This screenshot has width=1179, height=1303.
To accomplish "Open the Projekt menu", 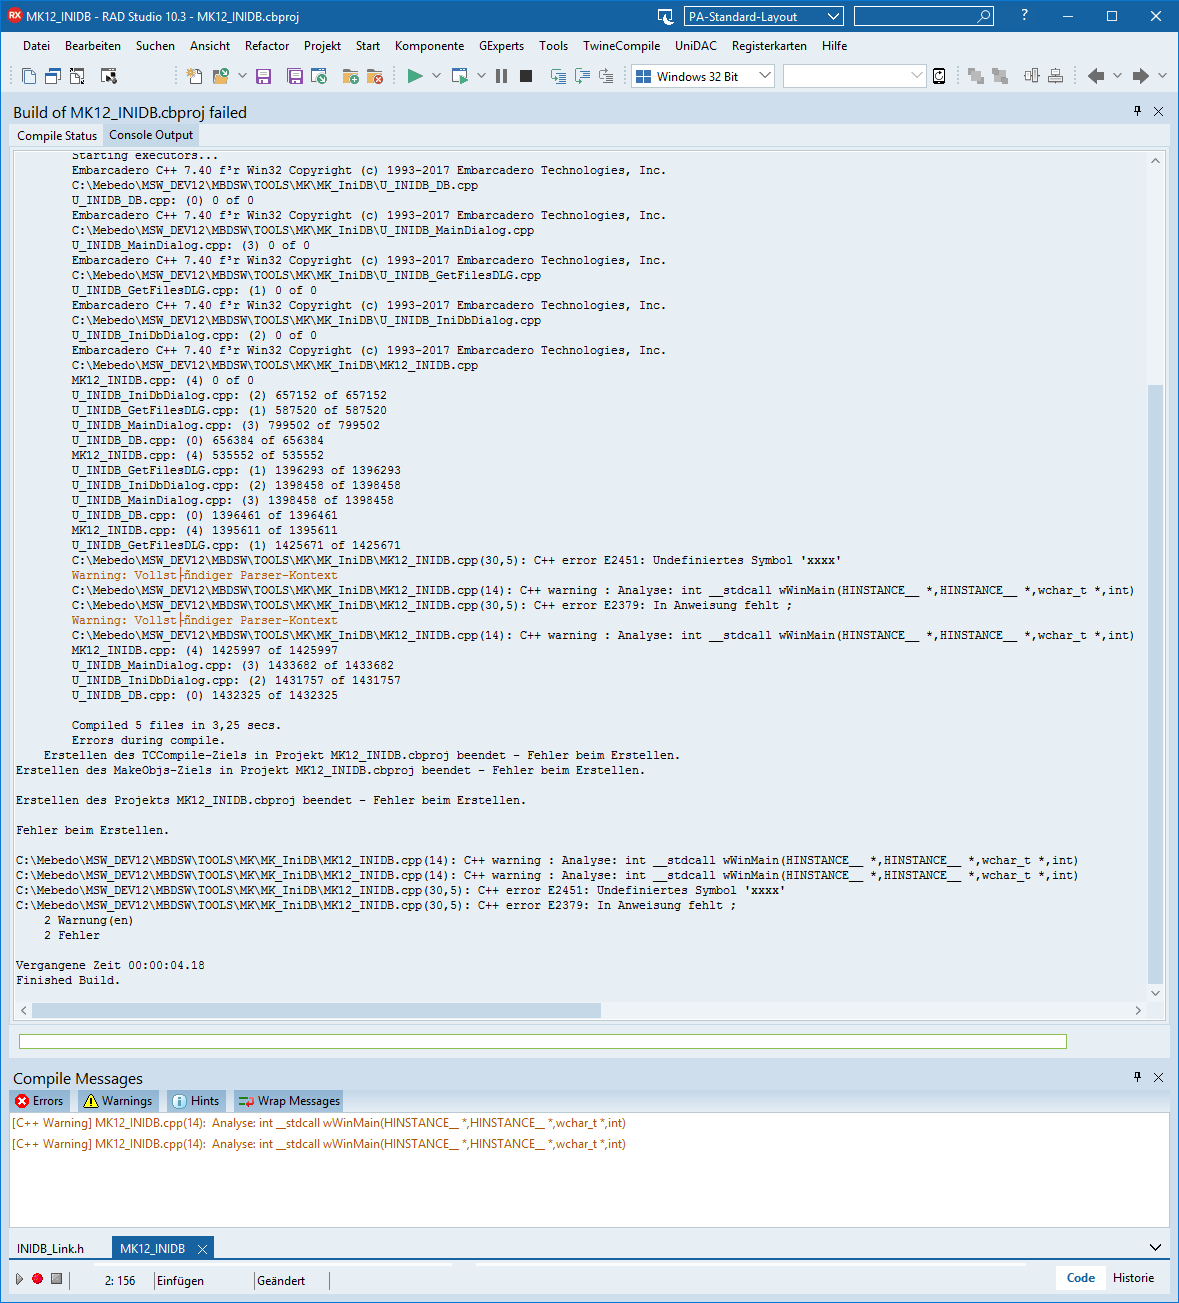I will coord(322,46).
